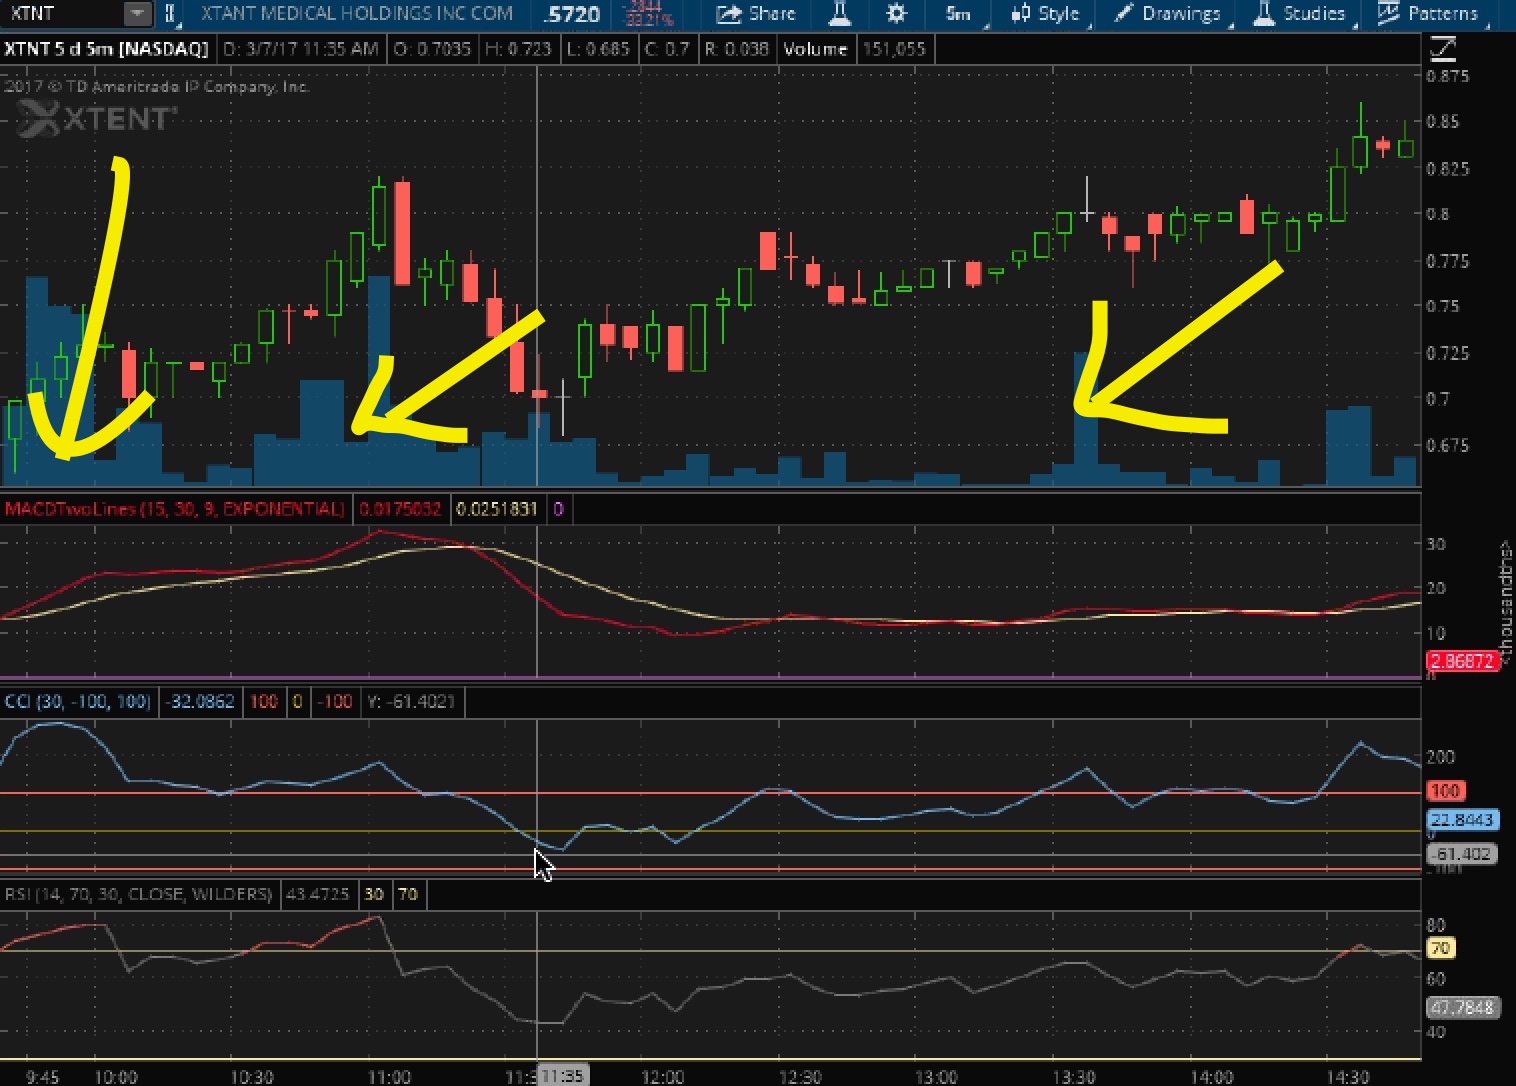Click the volume value 151,055
Viewport: 1516px width, 1086px height.
click(894, 49)
